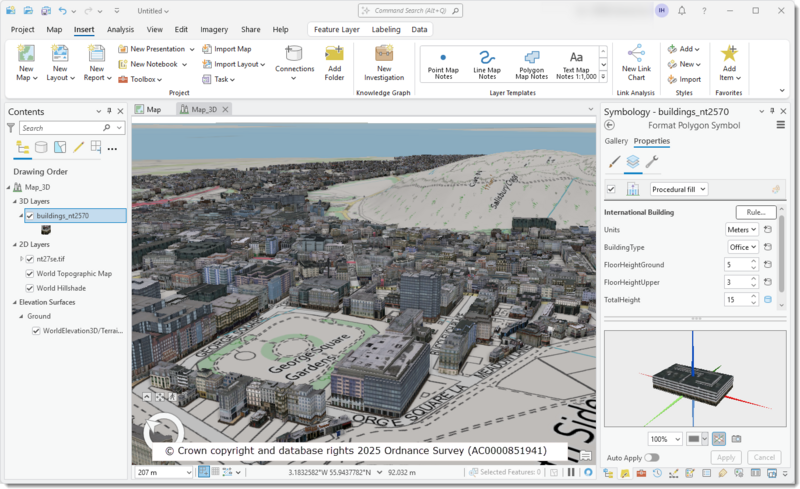
Task: Open the Structure wrench tab
Action: click(x=652, y=162)
